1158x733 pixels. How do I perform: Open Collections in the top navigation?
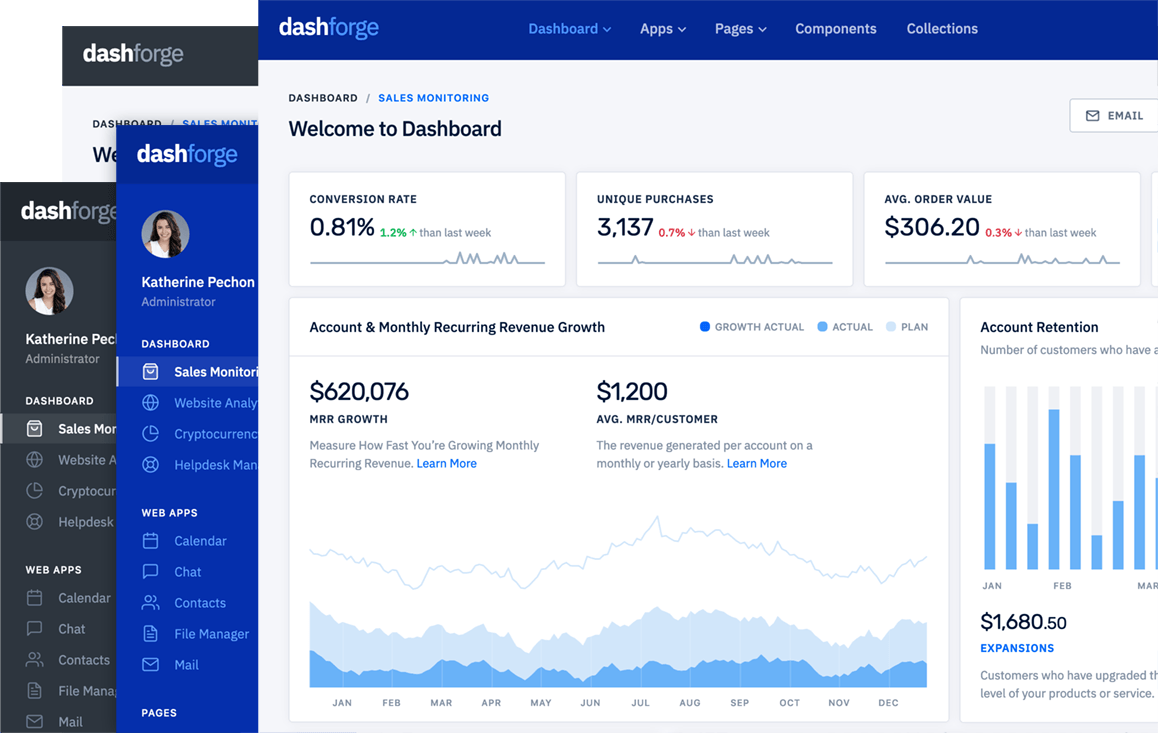pyautogui.click(x=942, y=29)
